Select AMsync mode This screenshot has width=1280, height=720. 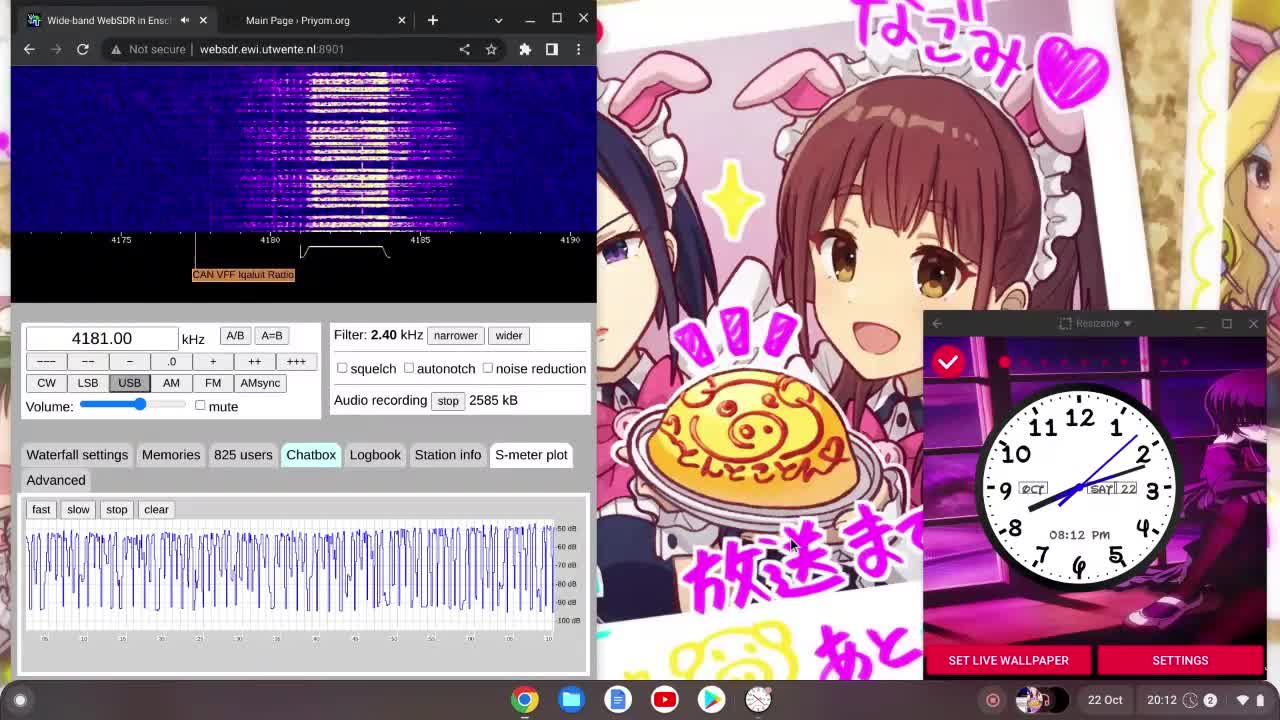click(260, 383)
